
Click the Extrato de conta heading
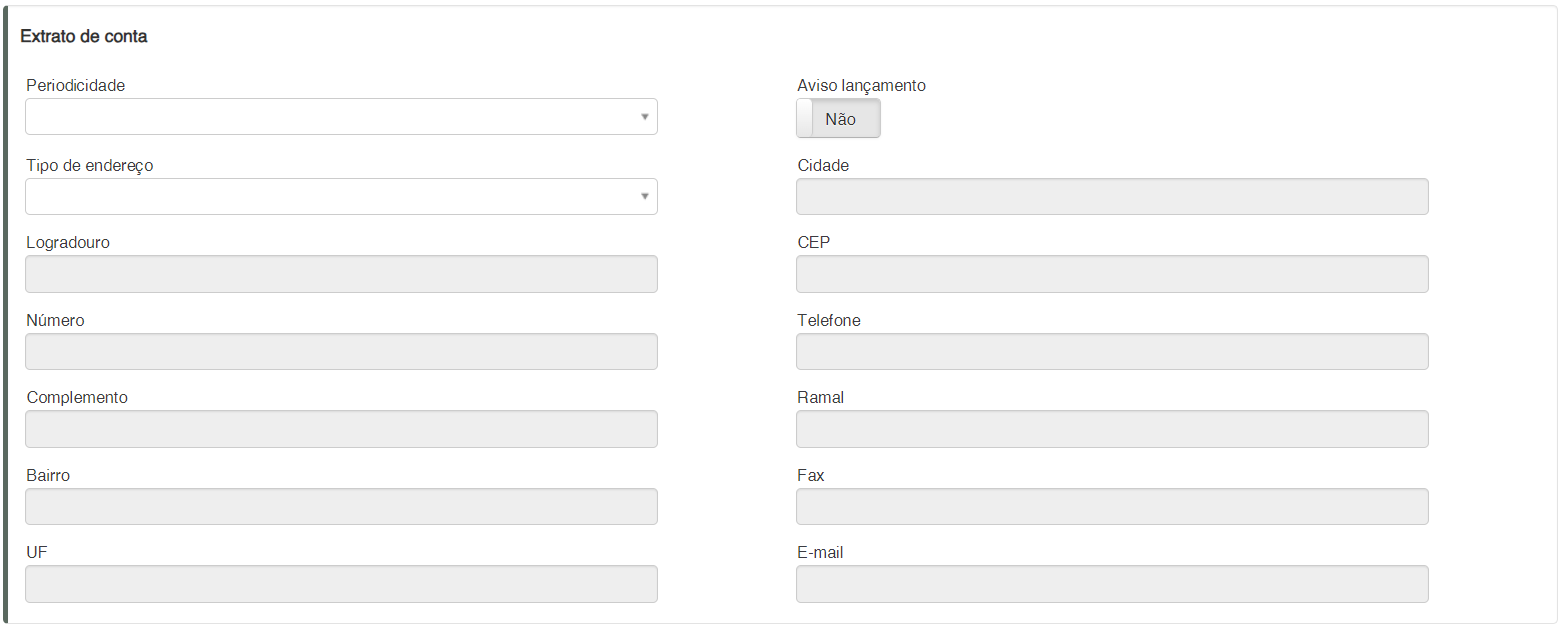point(84,36)
